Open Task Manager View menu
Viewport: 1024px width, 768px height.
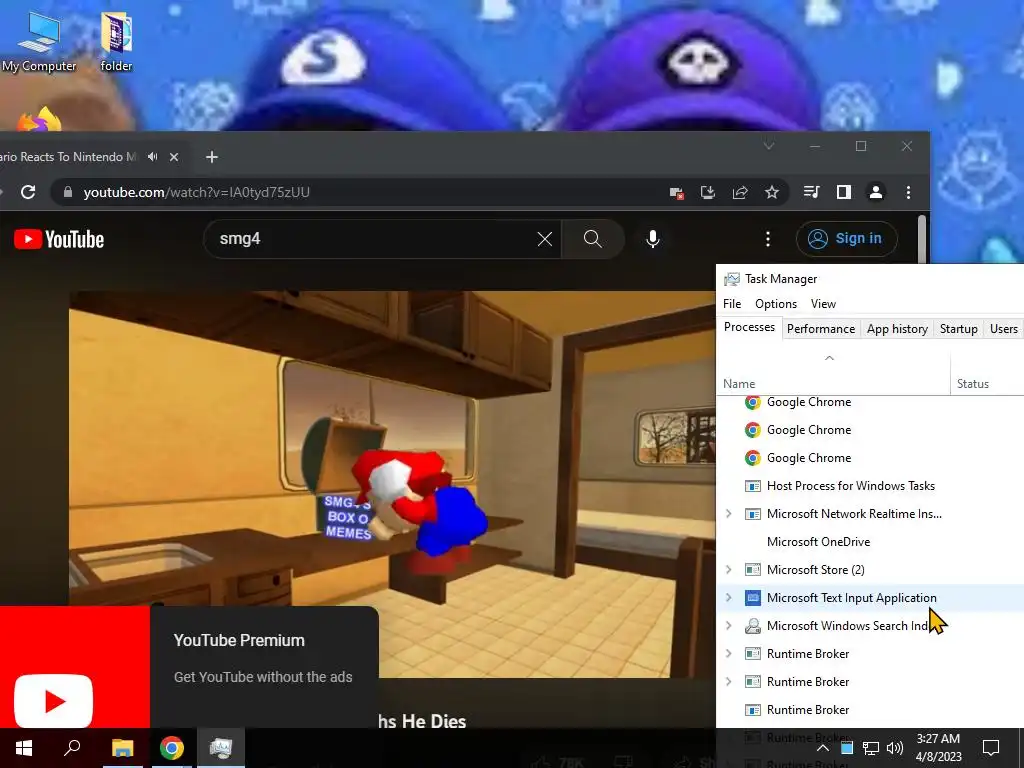823,304
